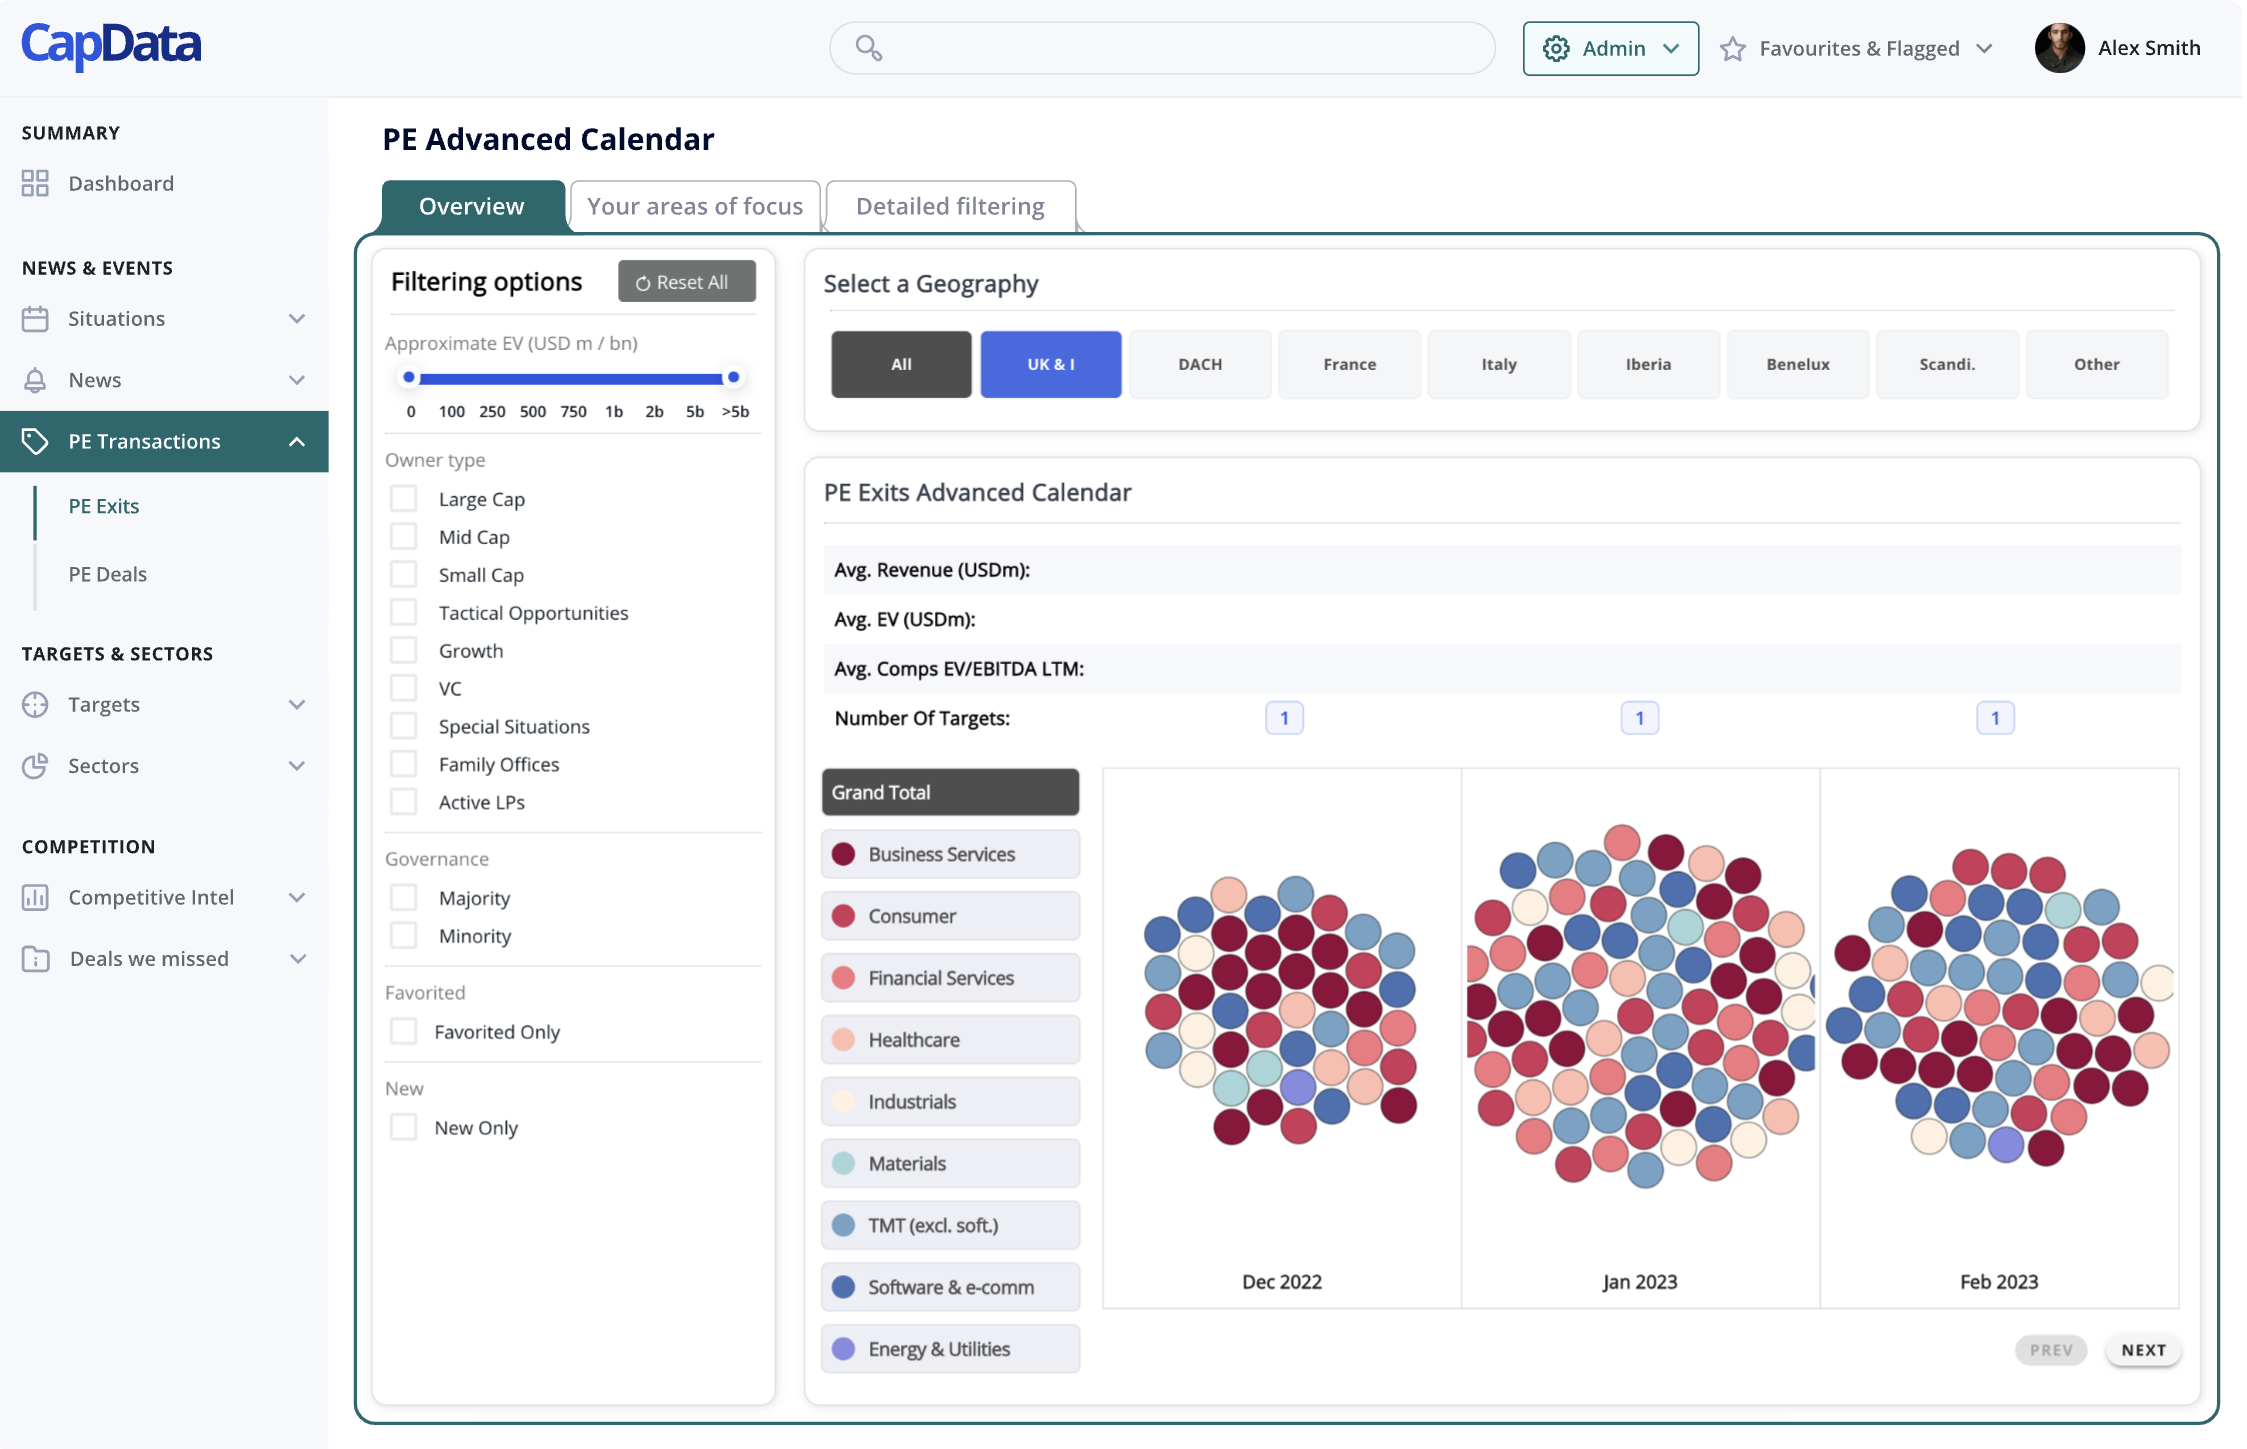2247x1449 pixels.
Task: Click the News bell icon
Action: coord(35,380)
